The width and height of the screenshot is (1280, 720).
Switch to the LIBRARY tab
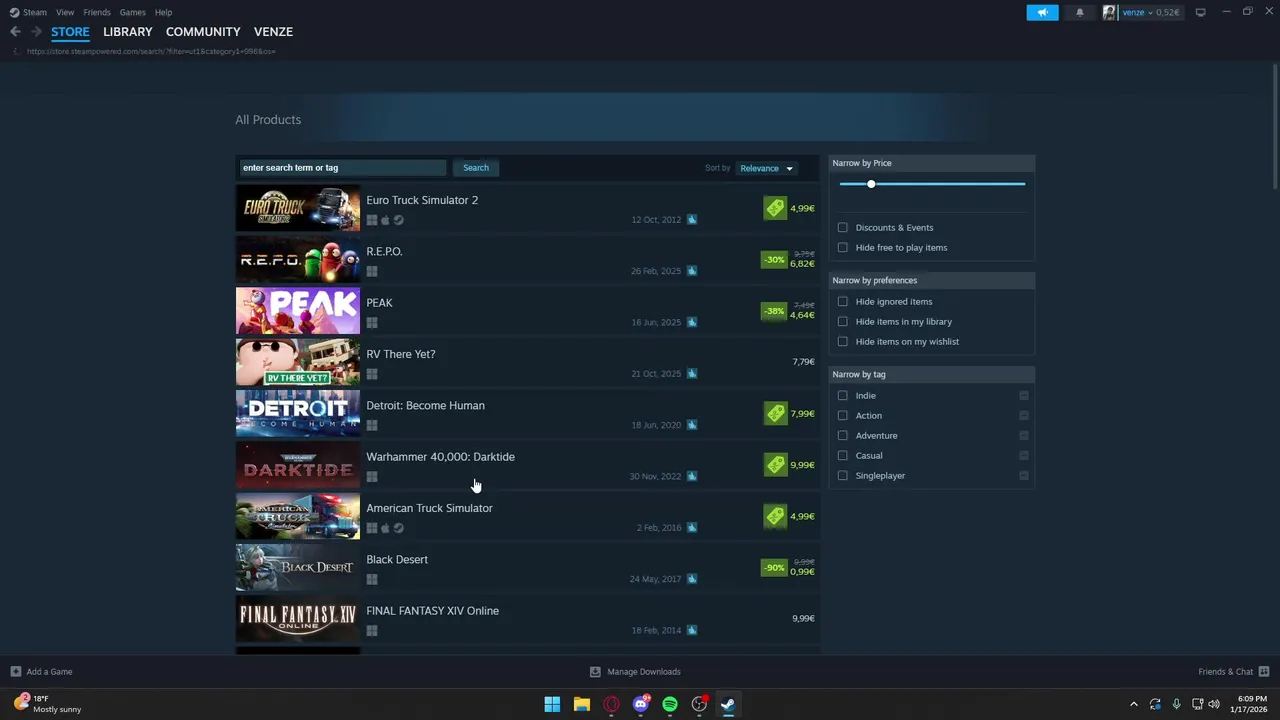pyautogui.click(x=128, y=32)
